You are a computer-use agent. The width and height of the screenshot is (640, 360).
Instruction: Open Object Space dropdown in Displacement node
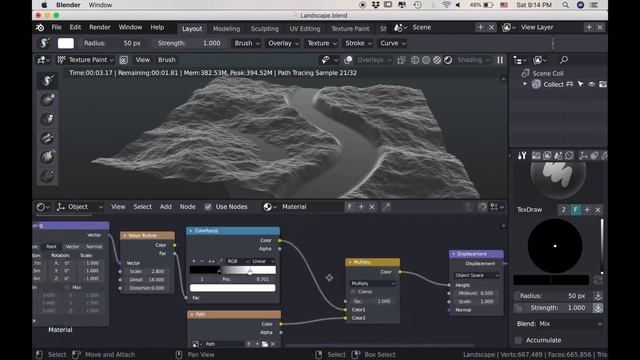[x=476, y=276]
